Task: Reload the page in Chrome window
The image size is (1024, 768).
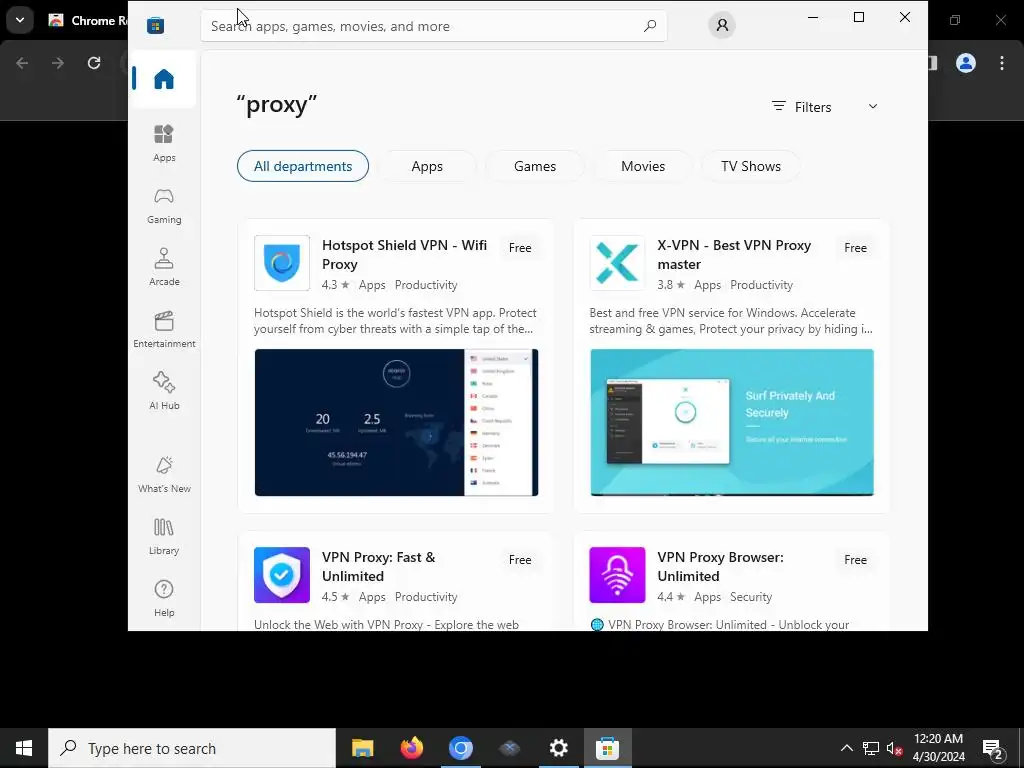Action: pyautogui.click(x=94, y=63)
